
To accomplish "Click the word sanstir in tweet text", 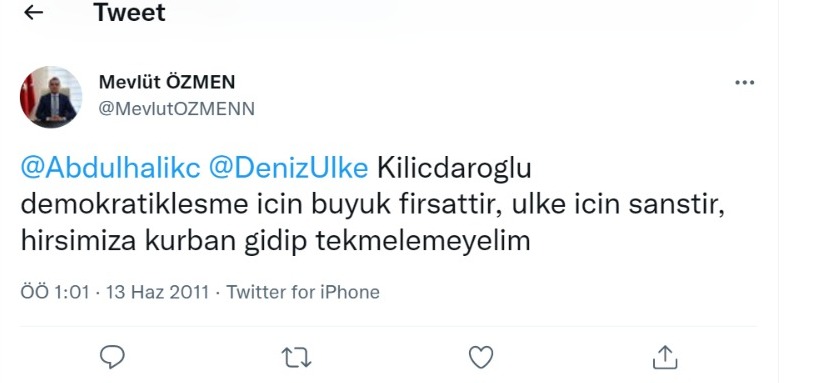I will pyautogui.click(x=676, y=205).
